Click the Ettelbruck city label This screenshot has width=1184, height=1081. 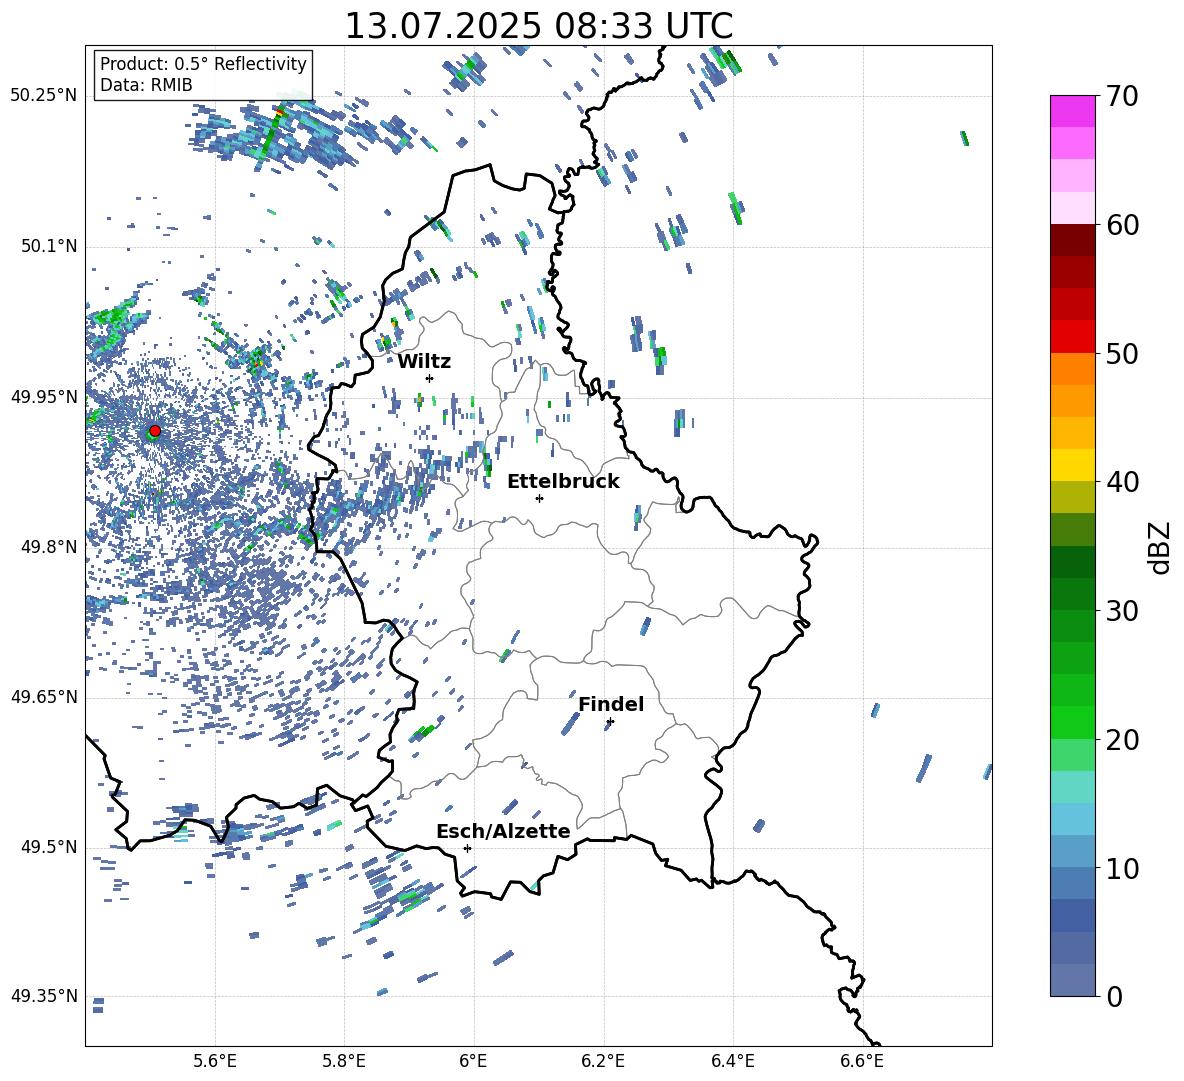point(563,482)
